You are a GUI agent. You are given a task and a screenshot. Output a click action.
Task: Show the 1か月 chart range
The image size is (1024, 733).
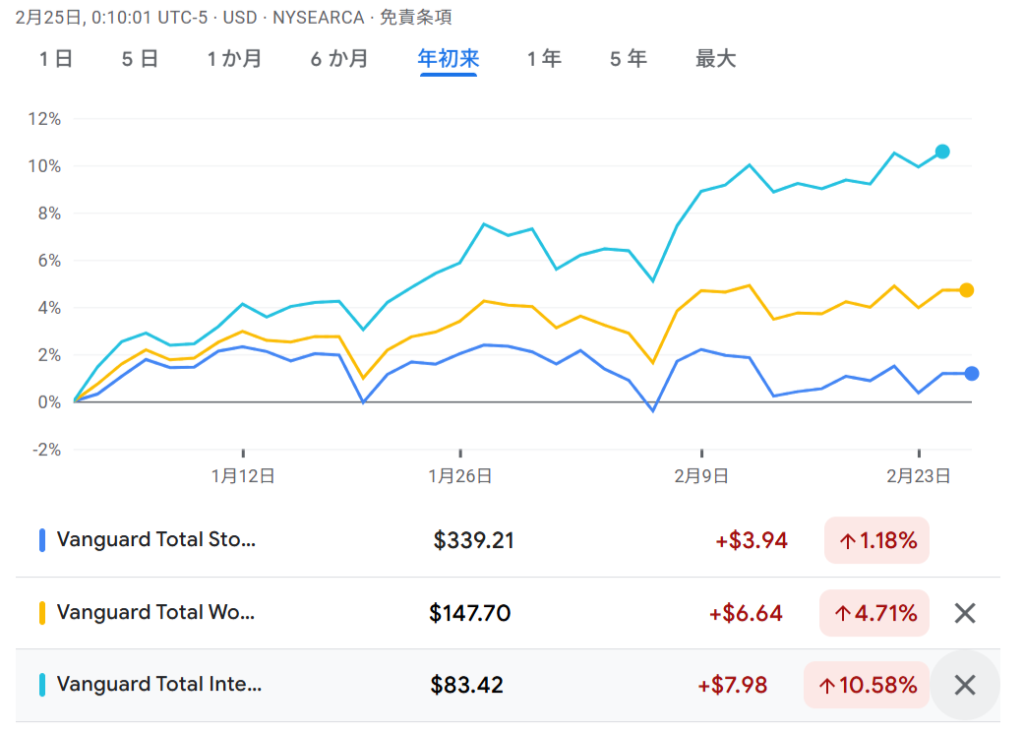click(x=234, y=59)
